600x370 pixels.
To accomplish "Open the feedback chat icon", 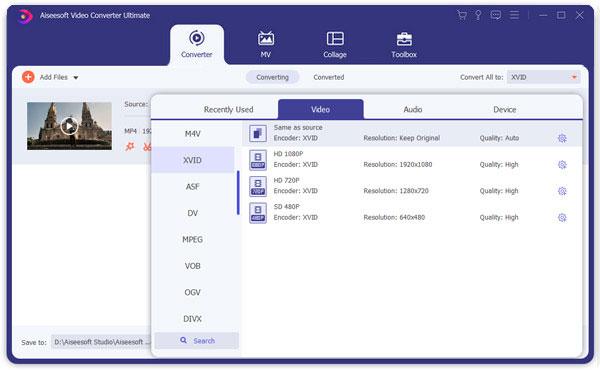I will 496,15.
